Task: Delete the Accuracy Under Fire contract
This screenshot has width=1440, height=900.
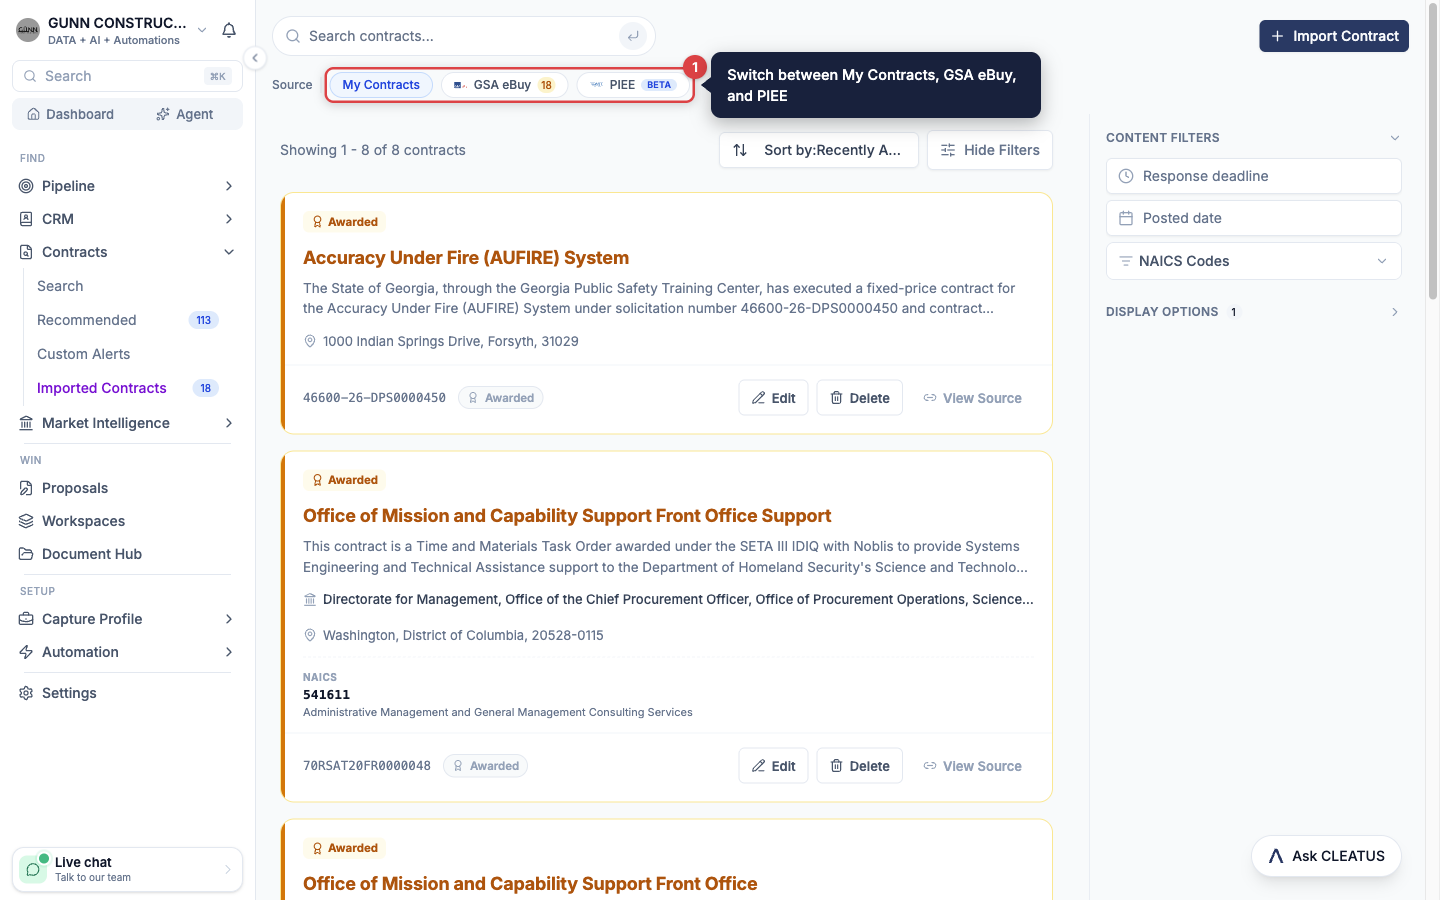Action: (x=859, y=398)
